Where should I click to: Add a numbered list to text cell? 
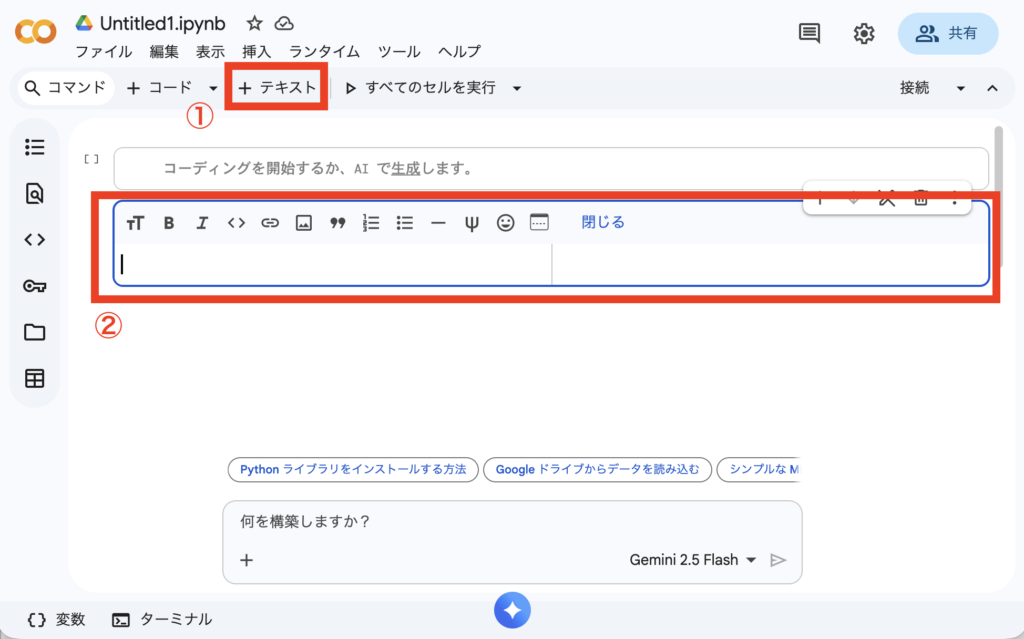pyautogui.click(x=371, y=223)
